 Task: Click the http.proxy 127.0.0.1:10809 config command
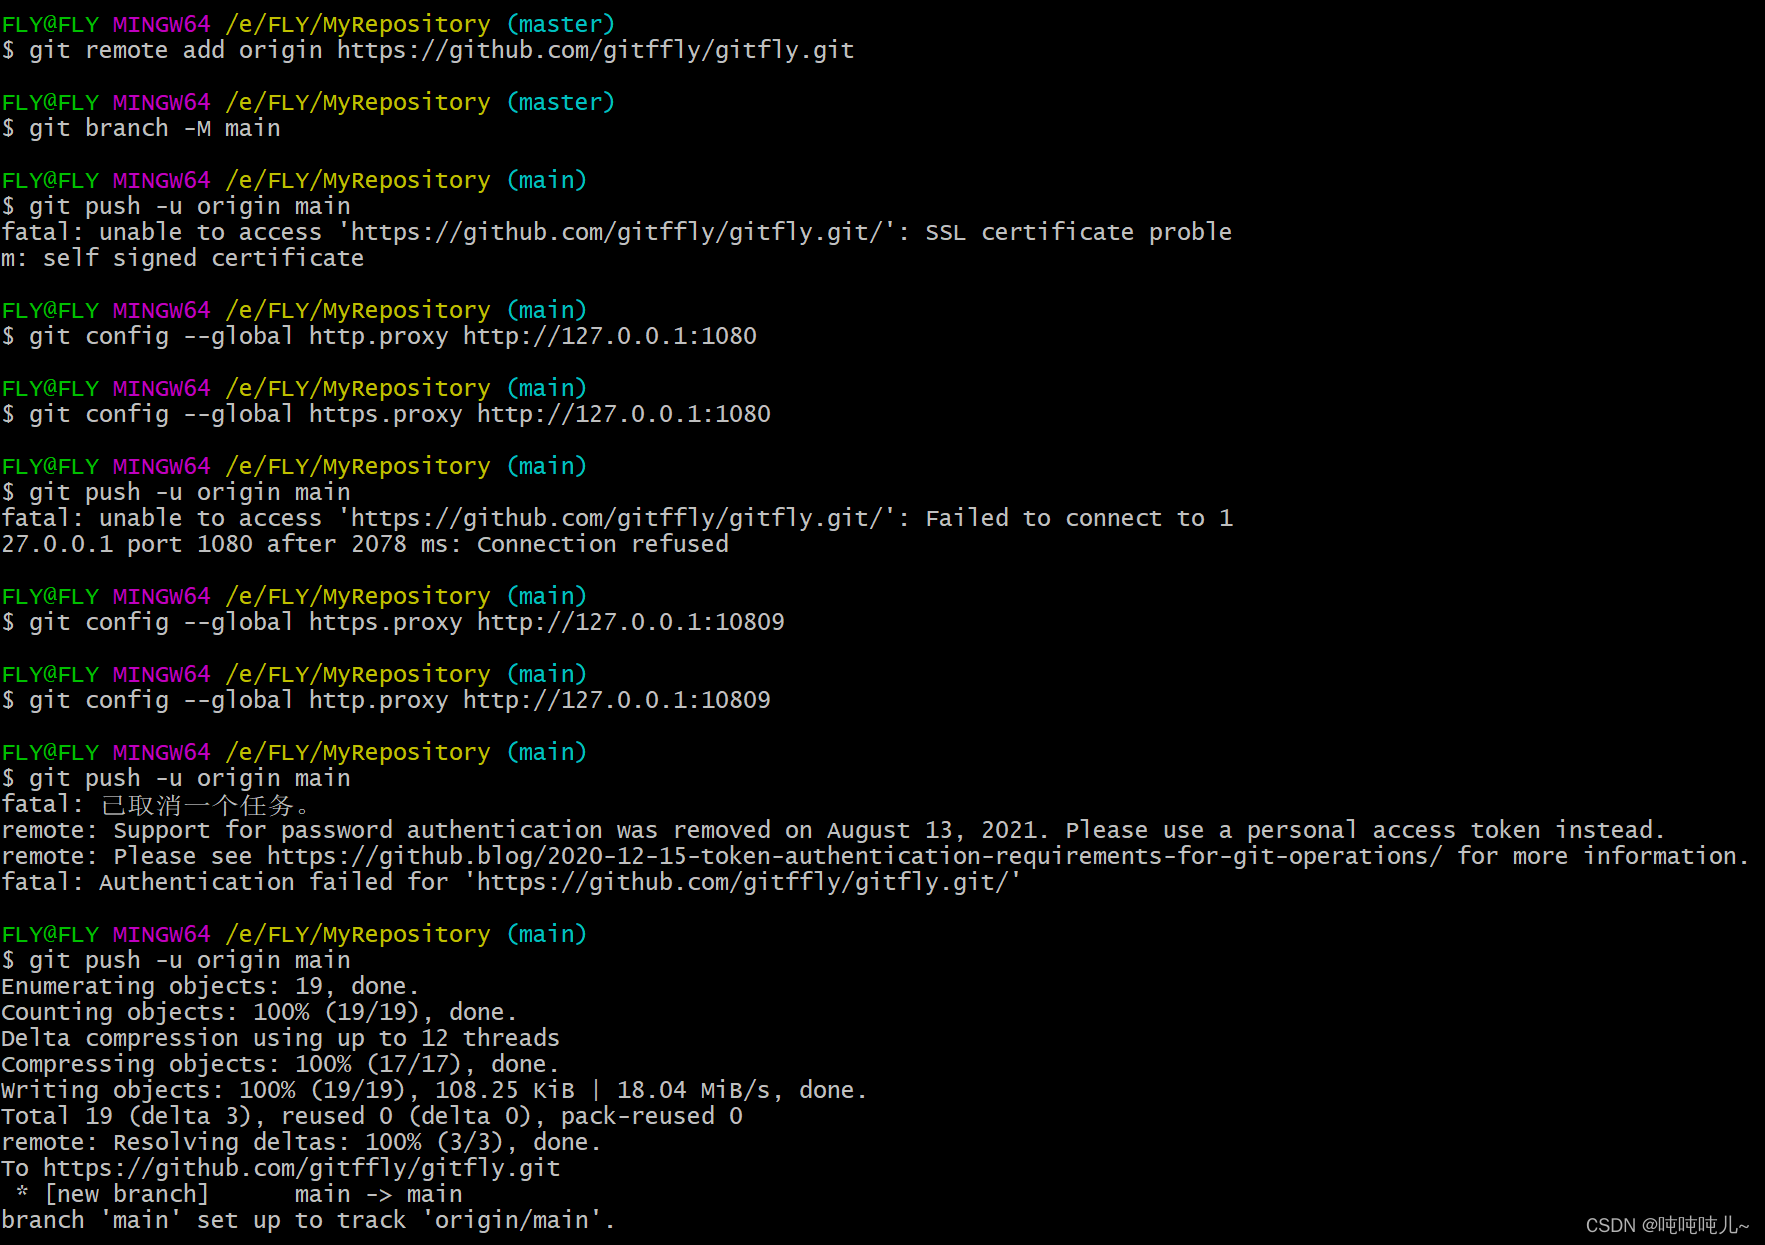point(386,700)
